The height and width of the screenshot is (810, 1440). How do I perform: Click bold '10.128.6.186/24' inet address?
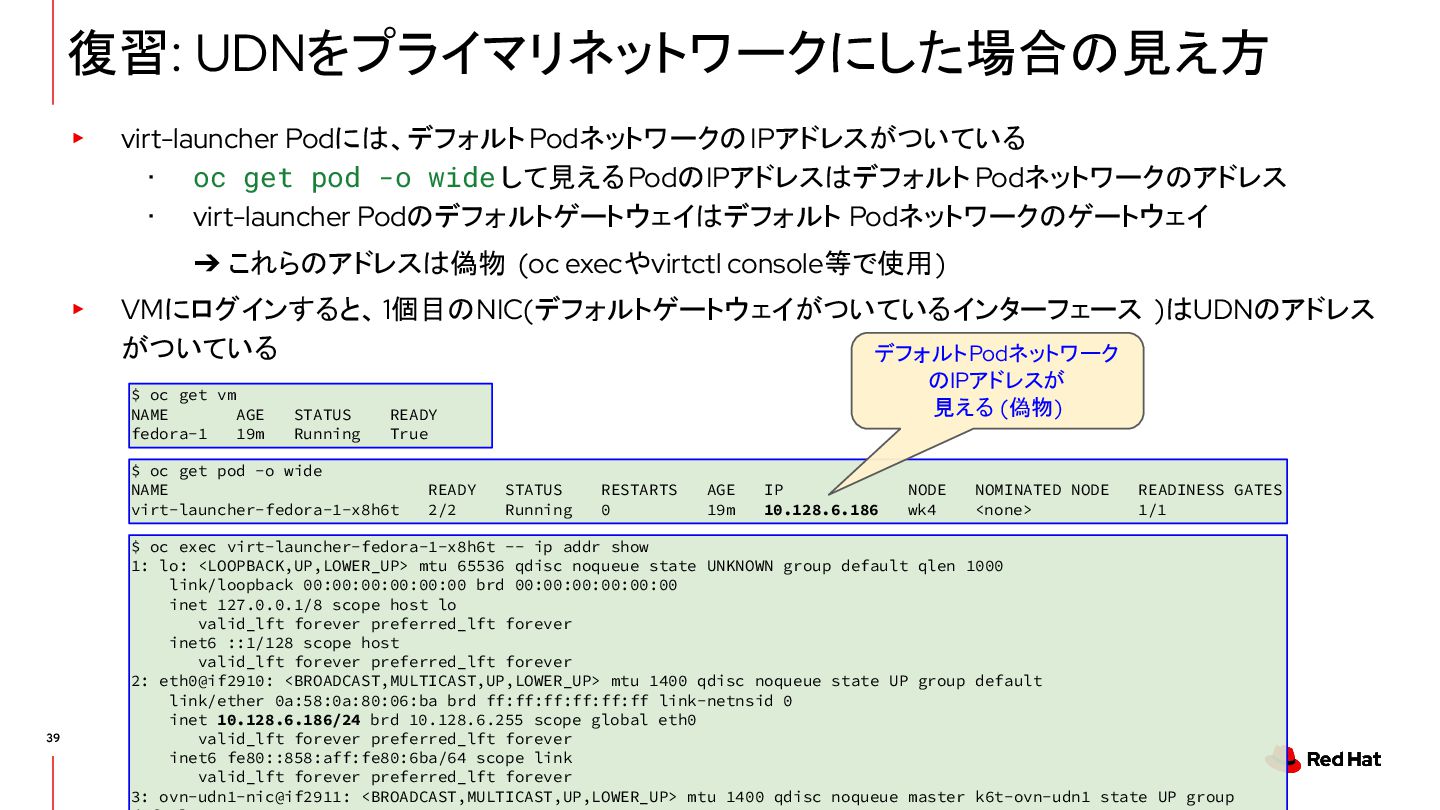pos(289,720)
